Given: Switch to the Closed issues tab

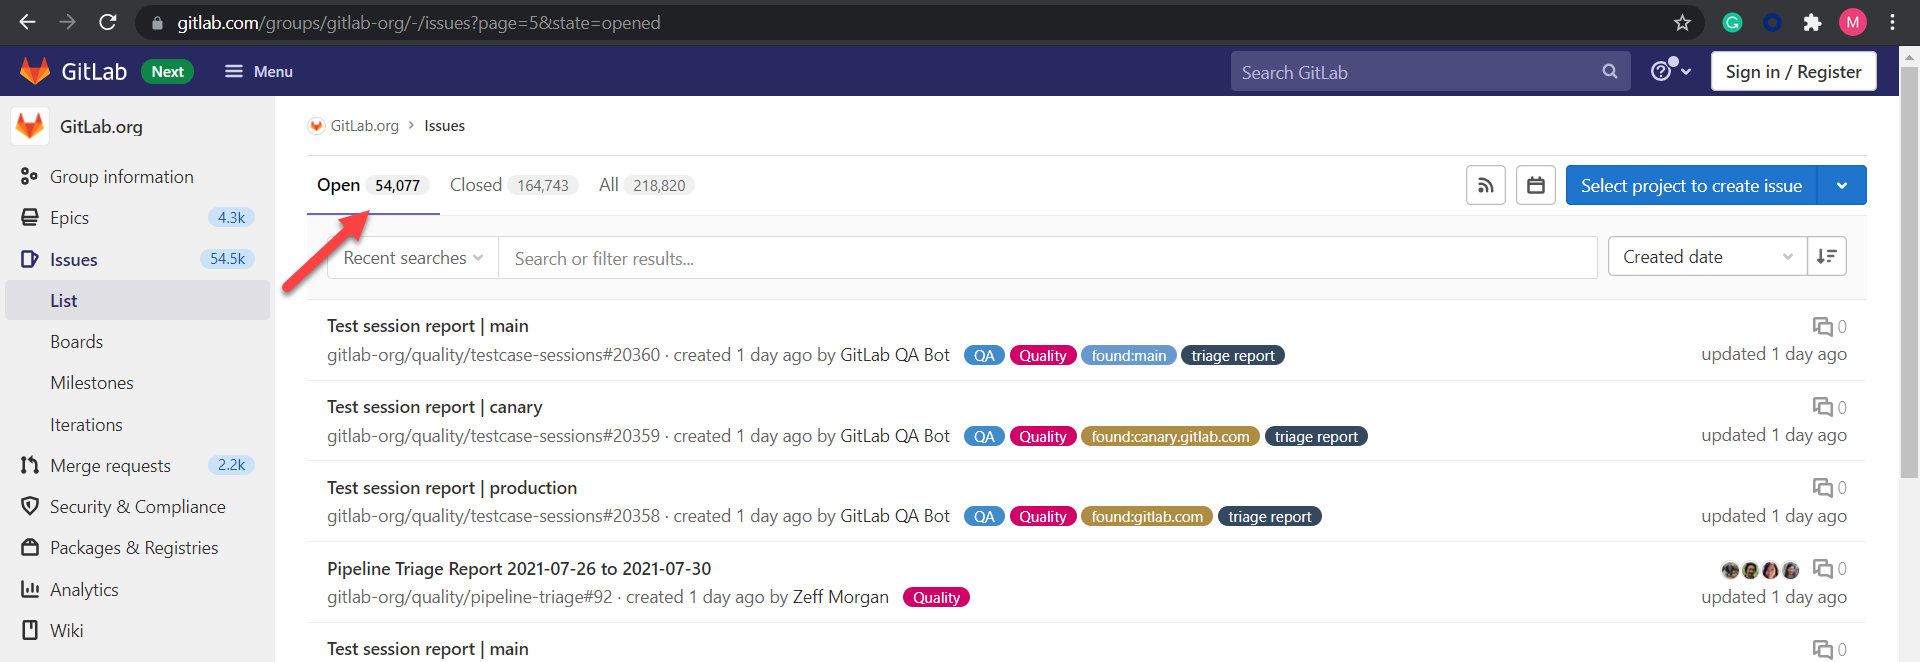Looking at the screenshot, I should tap(513, 185).
